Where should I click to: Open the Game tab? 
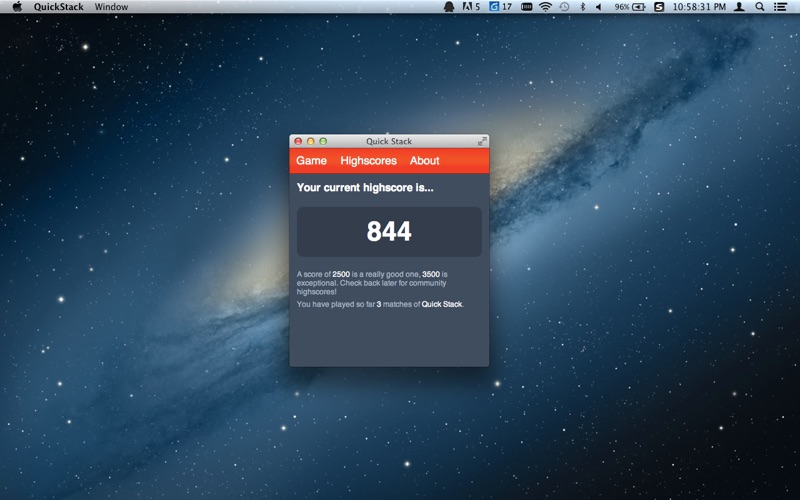point(311,161)
